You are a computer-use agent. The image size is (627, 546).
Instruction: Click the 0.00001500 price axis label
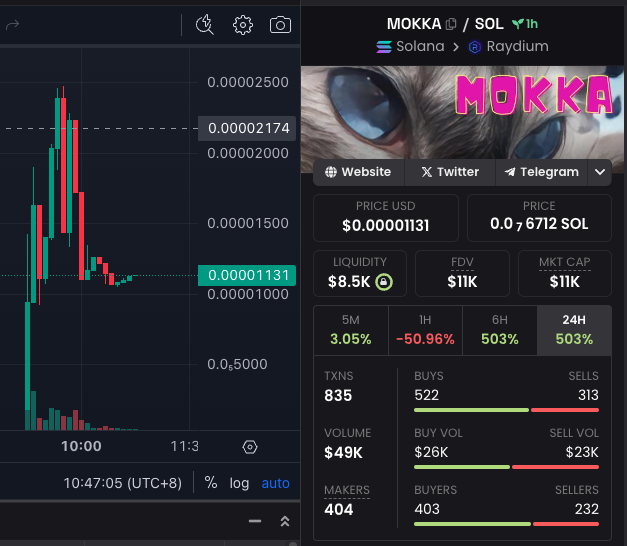[248, 223]
